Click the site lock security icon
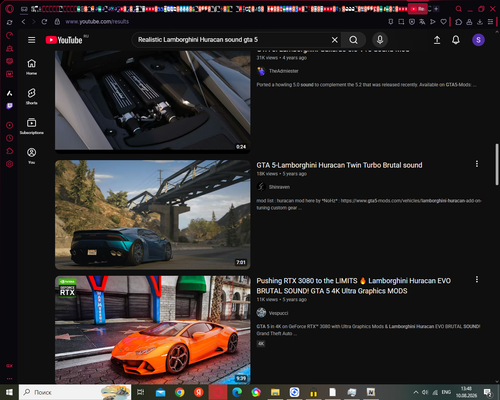 57,22
